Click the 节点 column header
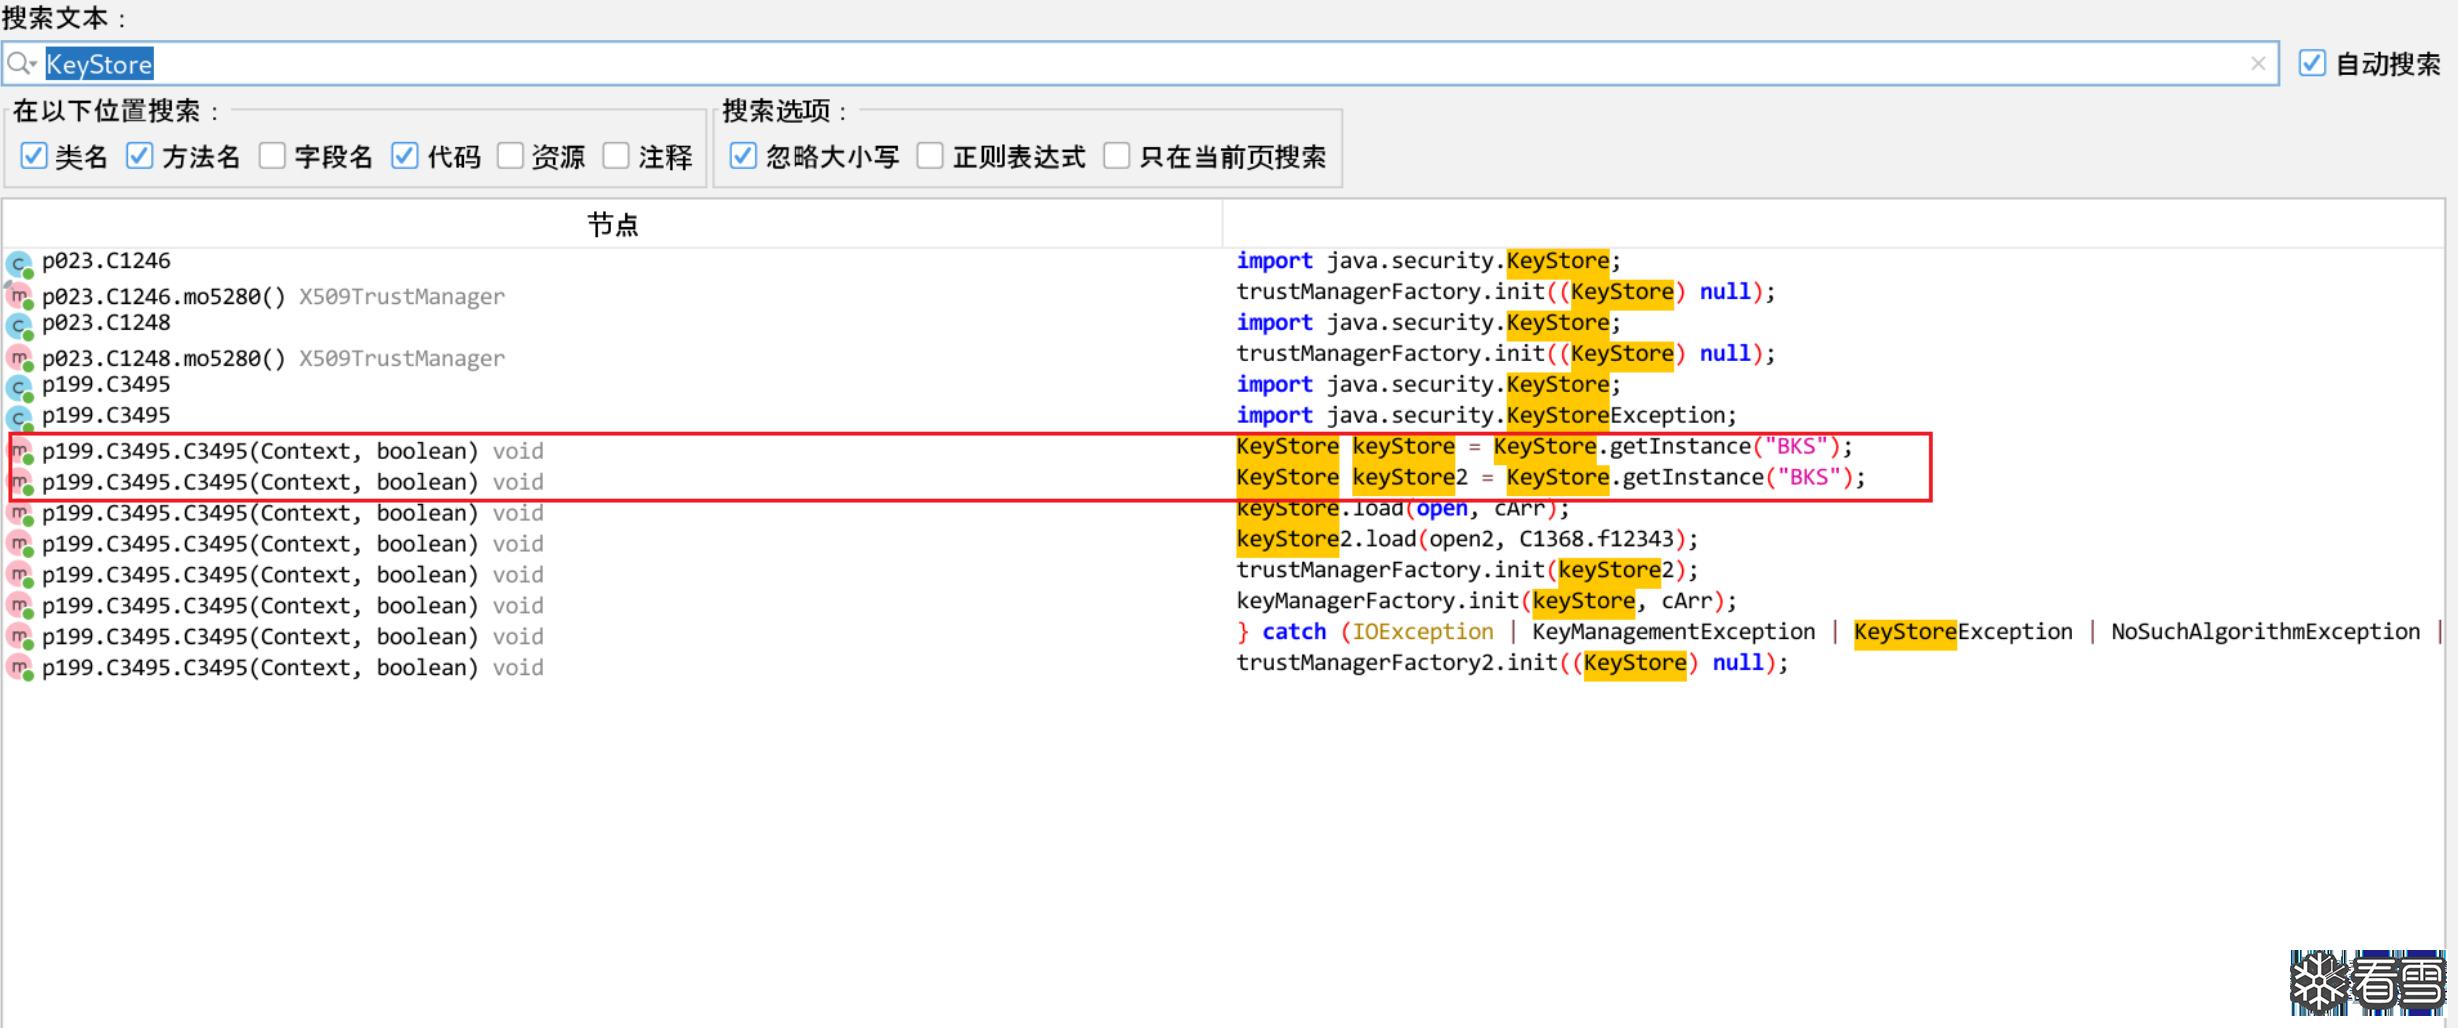The height and width of the screenshot is (1028, 2458). 612,224
